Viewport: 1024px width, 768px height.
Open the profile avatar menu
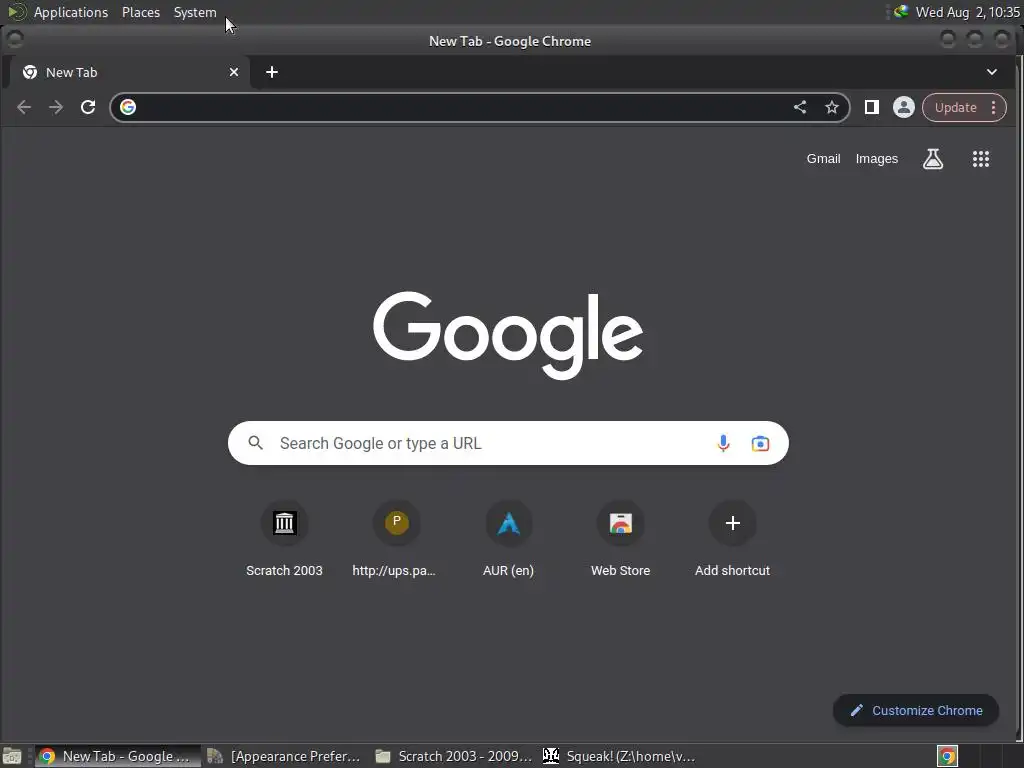pos(904,107)
